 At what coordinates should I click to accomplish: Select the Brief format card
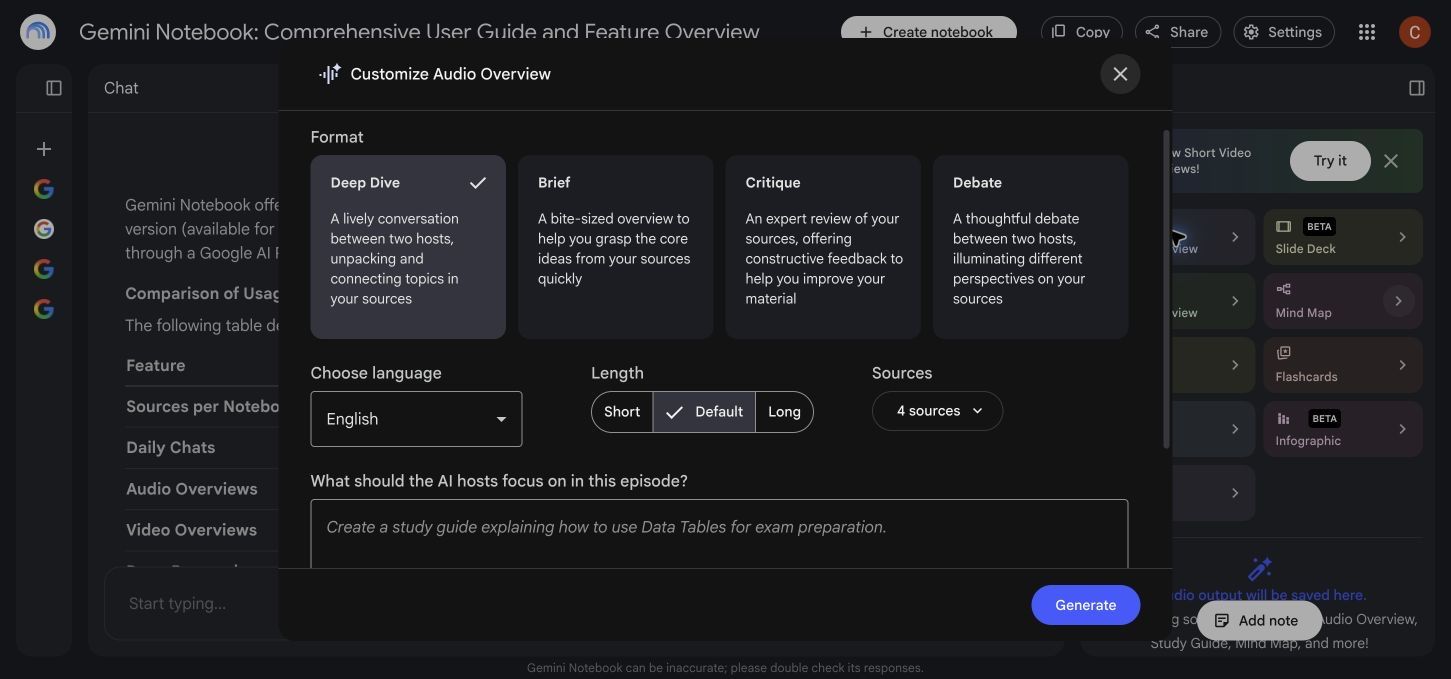[x=615, y=247]
